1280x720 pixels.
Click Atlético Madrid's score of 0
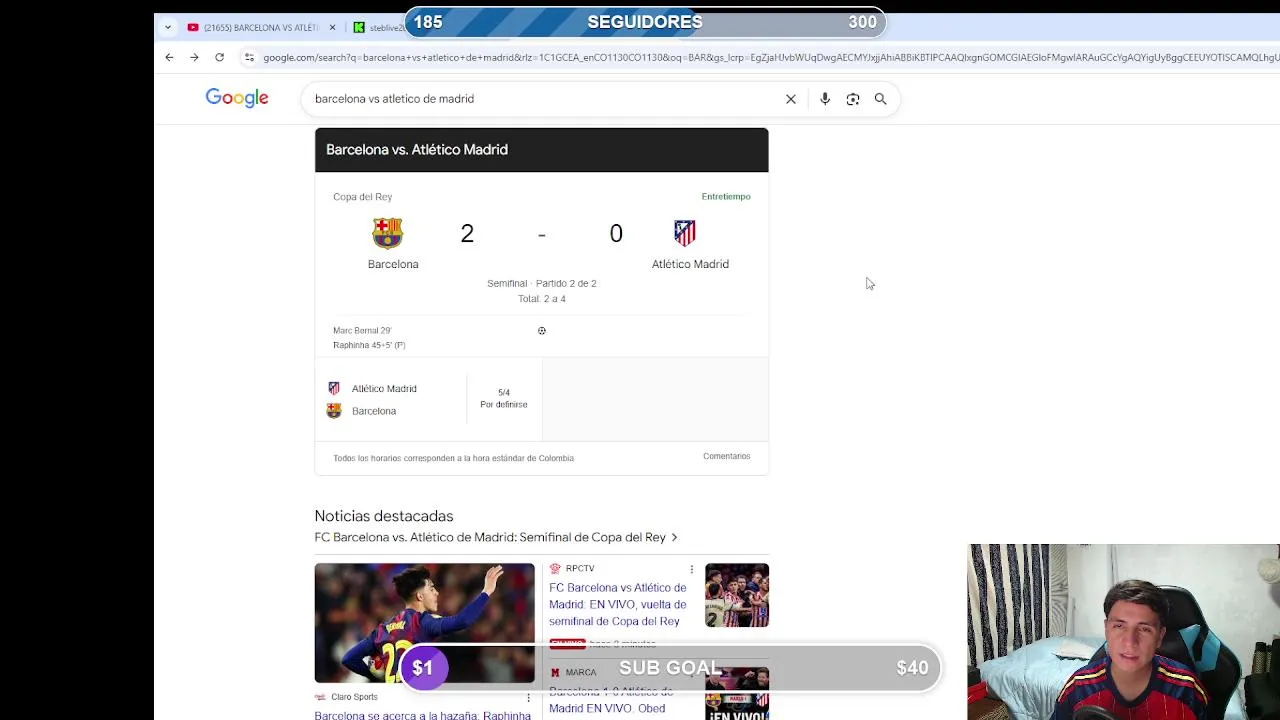(616, 233)
